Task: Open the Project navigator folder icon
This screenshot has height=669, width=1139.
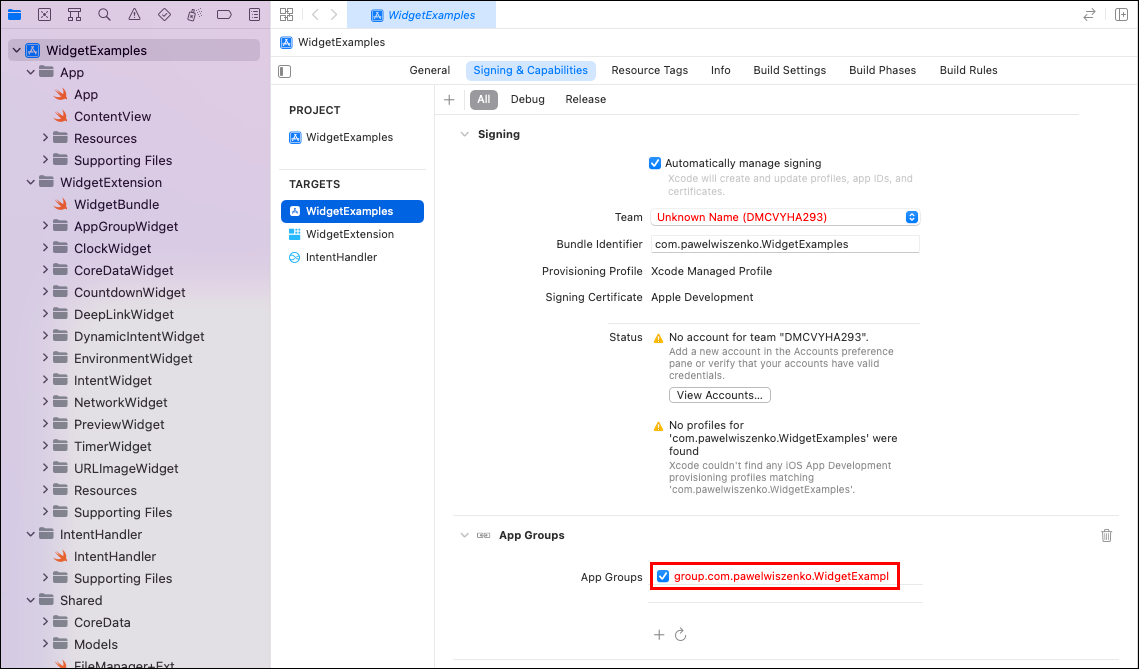Action: tap(15, 15)
